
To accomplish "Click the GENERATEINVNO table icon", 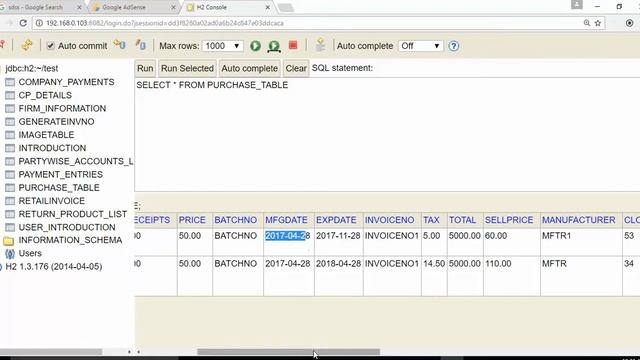I will pos(10,122).
